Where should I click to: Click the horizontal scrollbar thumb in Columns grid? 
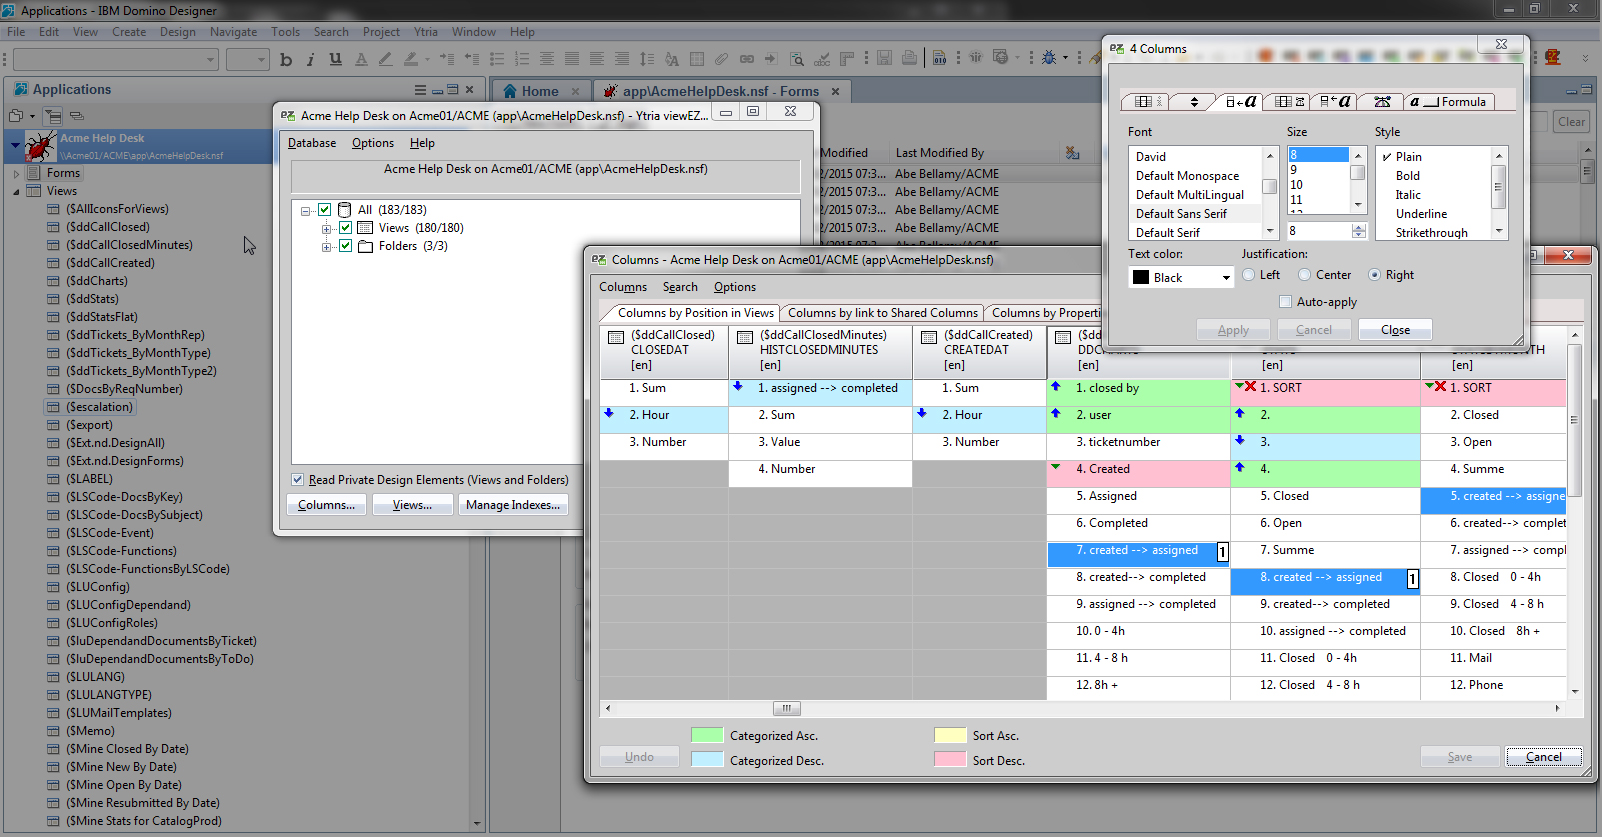786,709
